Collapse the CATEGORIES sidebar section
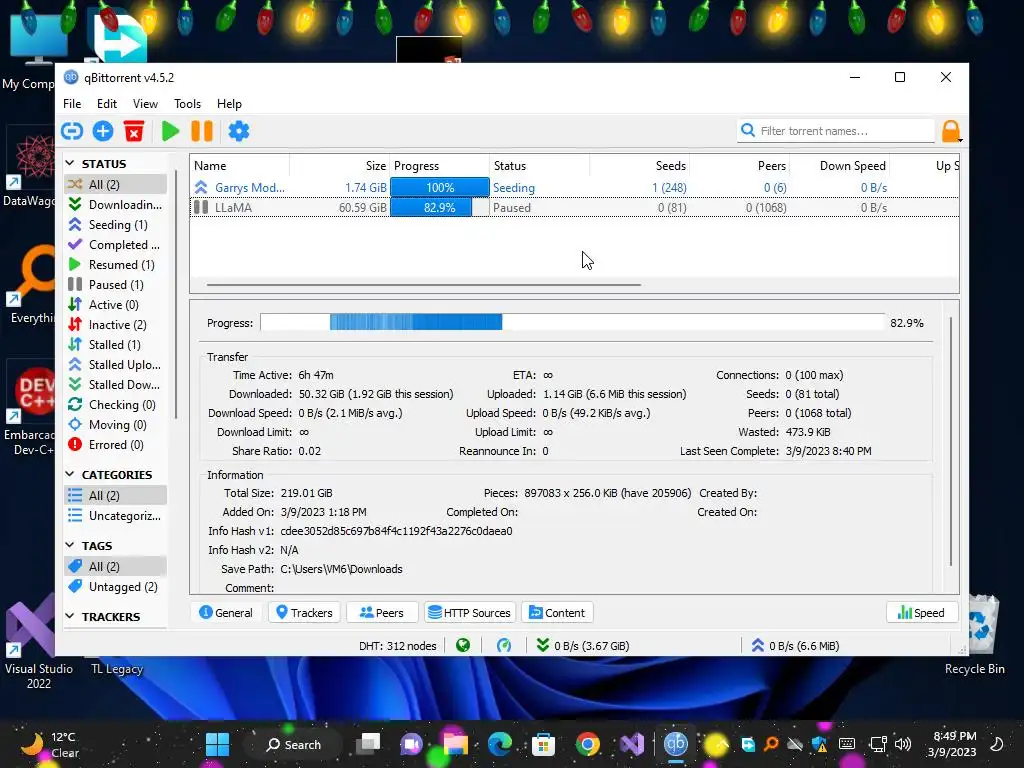1024x768 pixels. coord(71,474)
